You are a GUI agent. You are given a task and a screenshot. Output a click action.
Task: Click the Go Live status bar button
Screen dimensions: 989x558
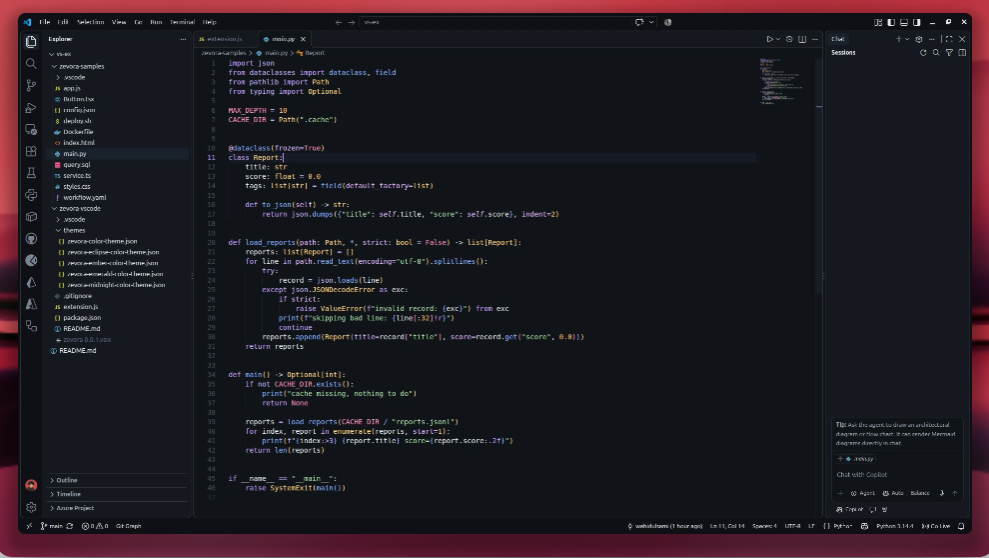coord(936,526)
